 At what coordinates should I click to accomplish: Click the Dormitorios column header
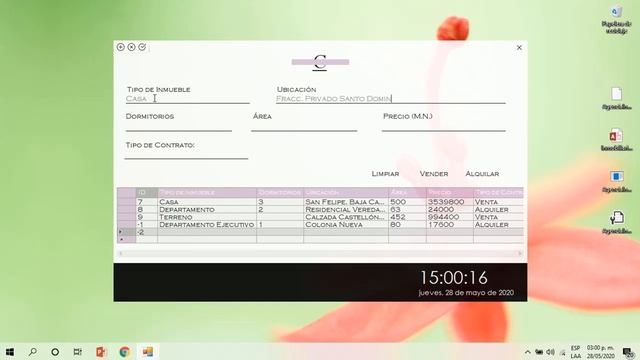(280, 192)
